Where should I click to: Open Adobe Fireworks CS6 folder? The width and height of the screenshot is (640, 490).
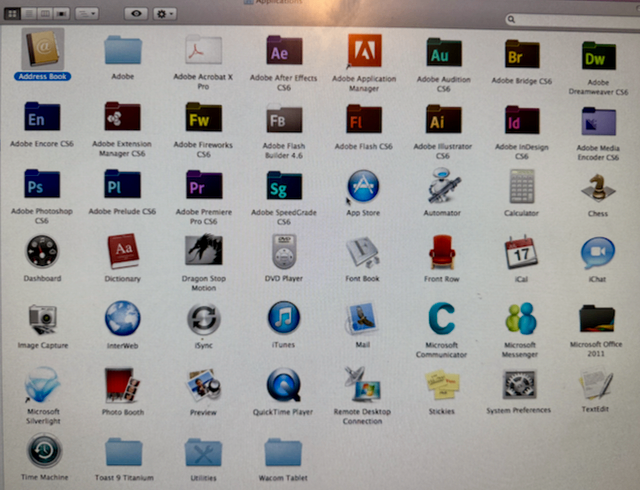203,118
